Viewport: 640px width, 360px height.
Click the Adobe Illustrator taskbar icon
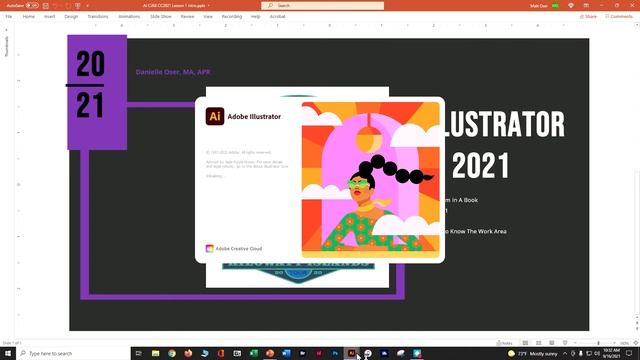[x=351, y=353]
